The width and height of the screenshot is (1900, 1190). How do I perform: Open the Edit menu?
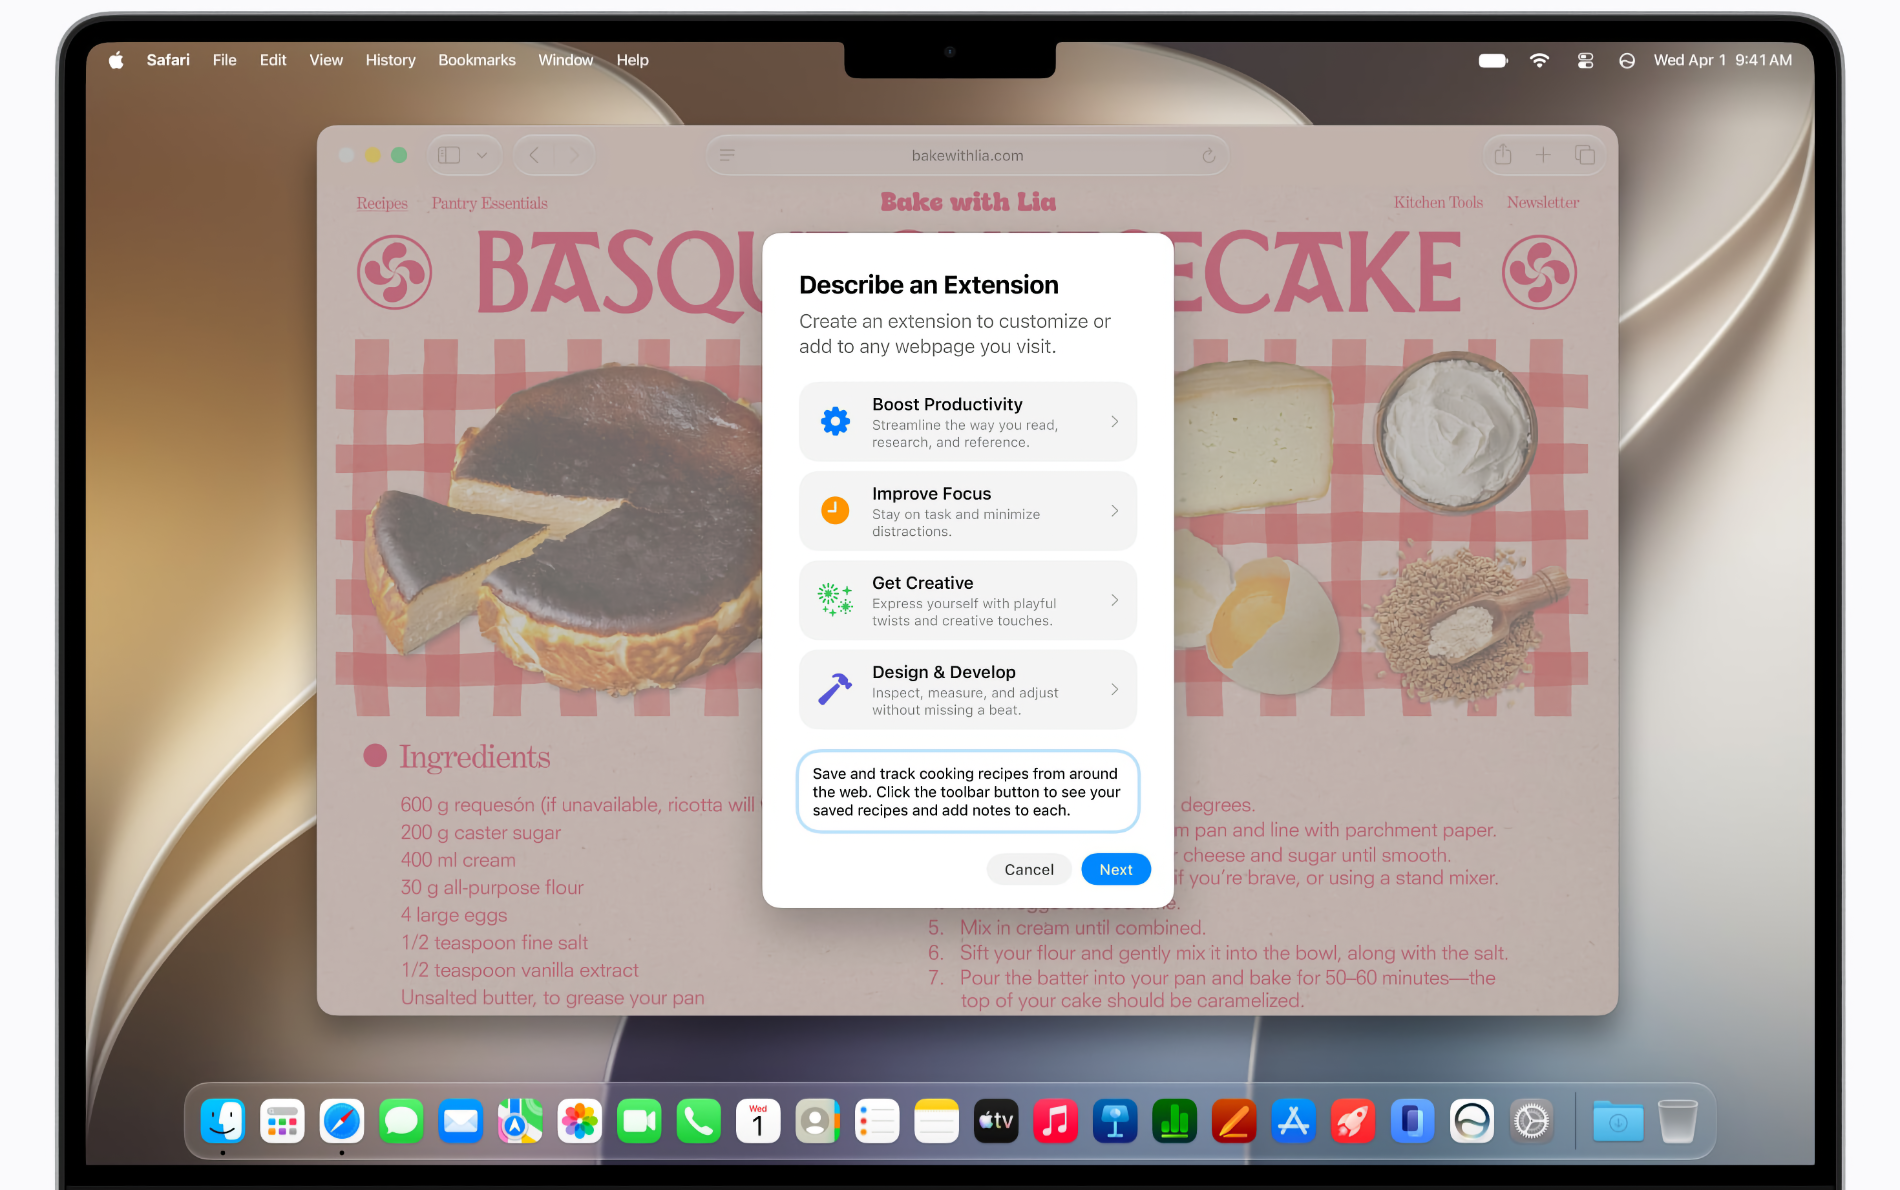(x=273, y=60)
